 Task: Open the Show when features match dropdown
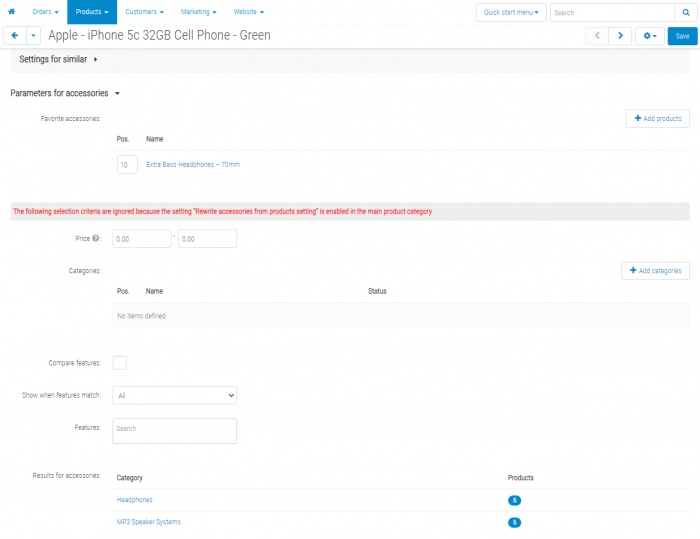tap(175, 395)
